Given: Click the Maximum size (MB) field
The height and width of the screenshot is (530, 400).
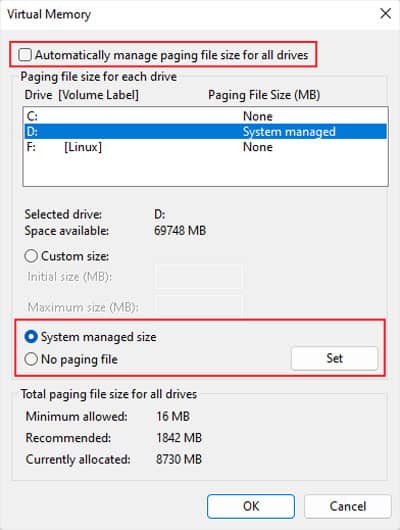Looking at the screenshot, I should (199, 307).
